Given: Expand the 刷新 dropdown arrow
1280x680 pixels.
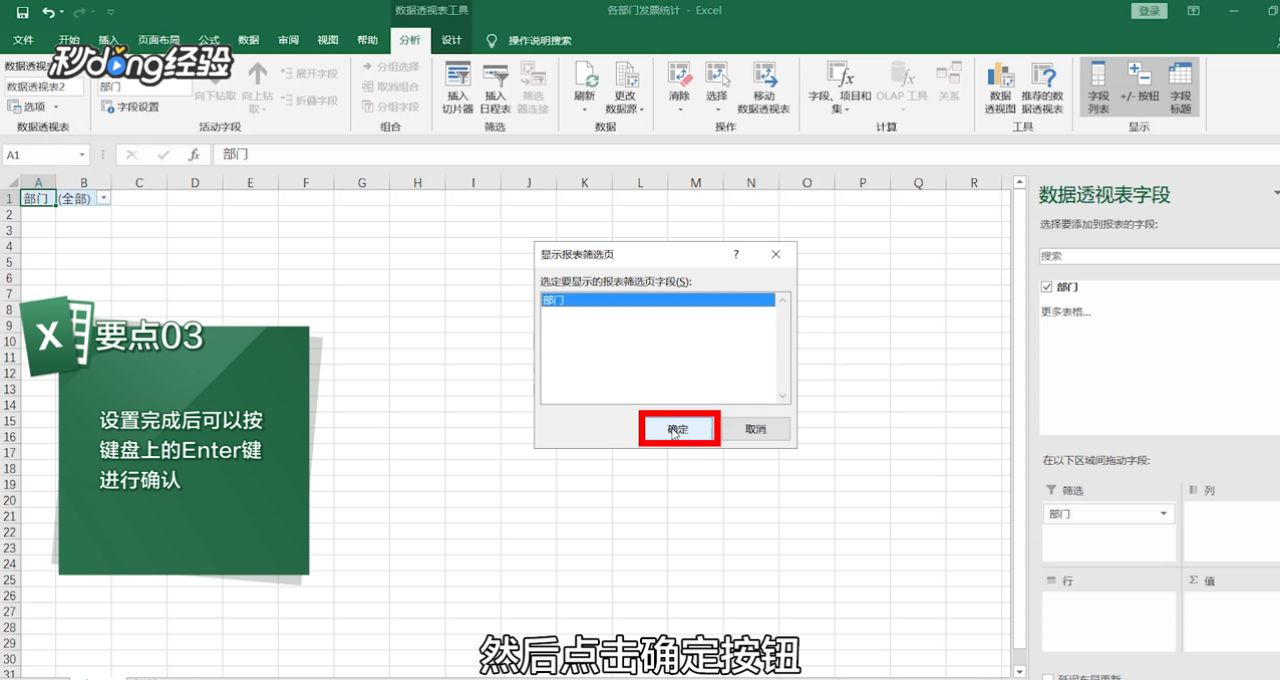Looking at the screenshot, I should (585, 108).
